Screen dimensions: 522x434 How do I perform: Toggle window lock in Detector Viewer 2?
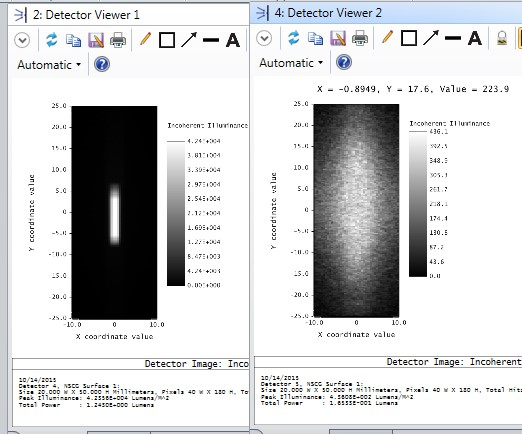click(x=502, y=38)
